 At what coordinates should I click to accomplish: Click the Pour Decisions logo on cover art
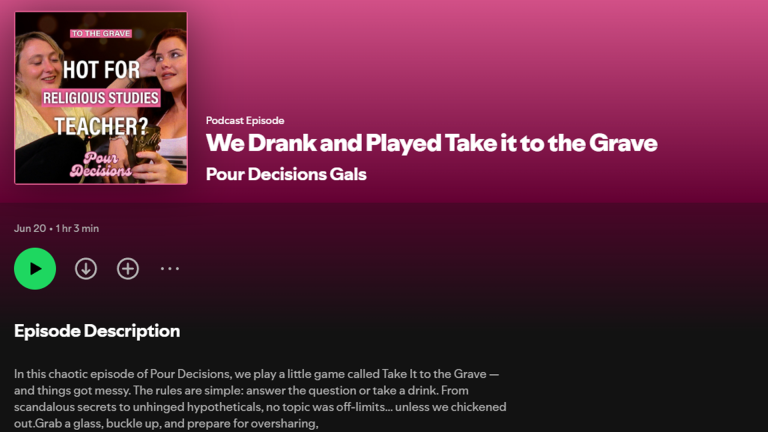click(x=101, y=165)
